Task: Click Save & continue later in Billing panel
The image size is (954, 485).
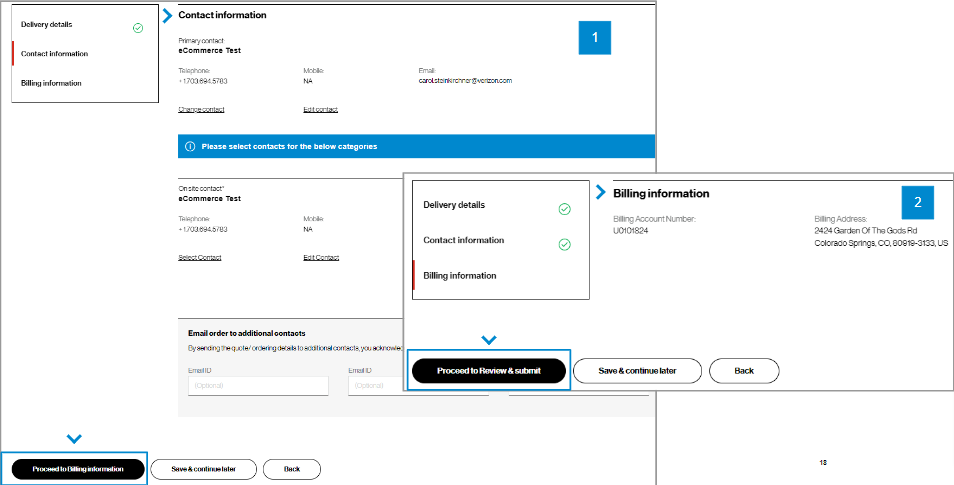Action: [637, 371]
